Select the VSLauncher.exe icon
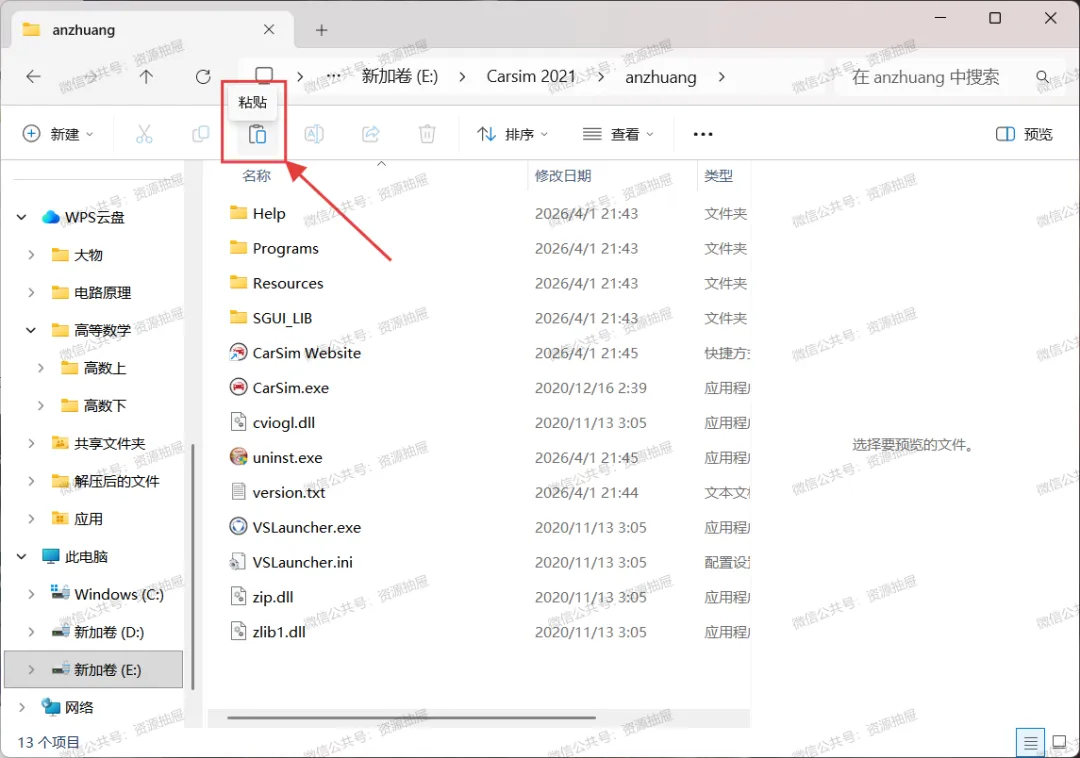The width and height of the screenshot is (1080, 758). point(238,527)
